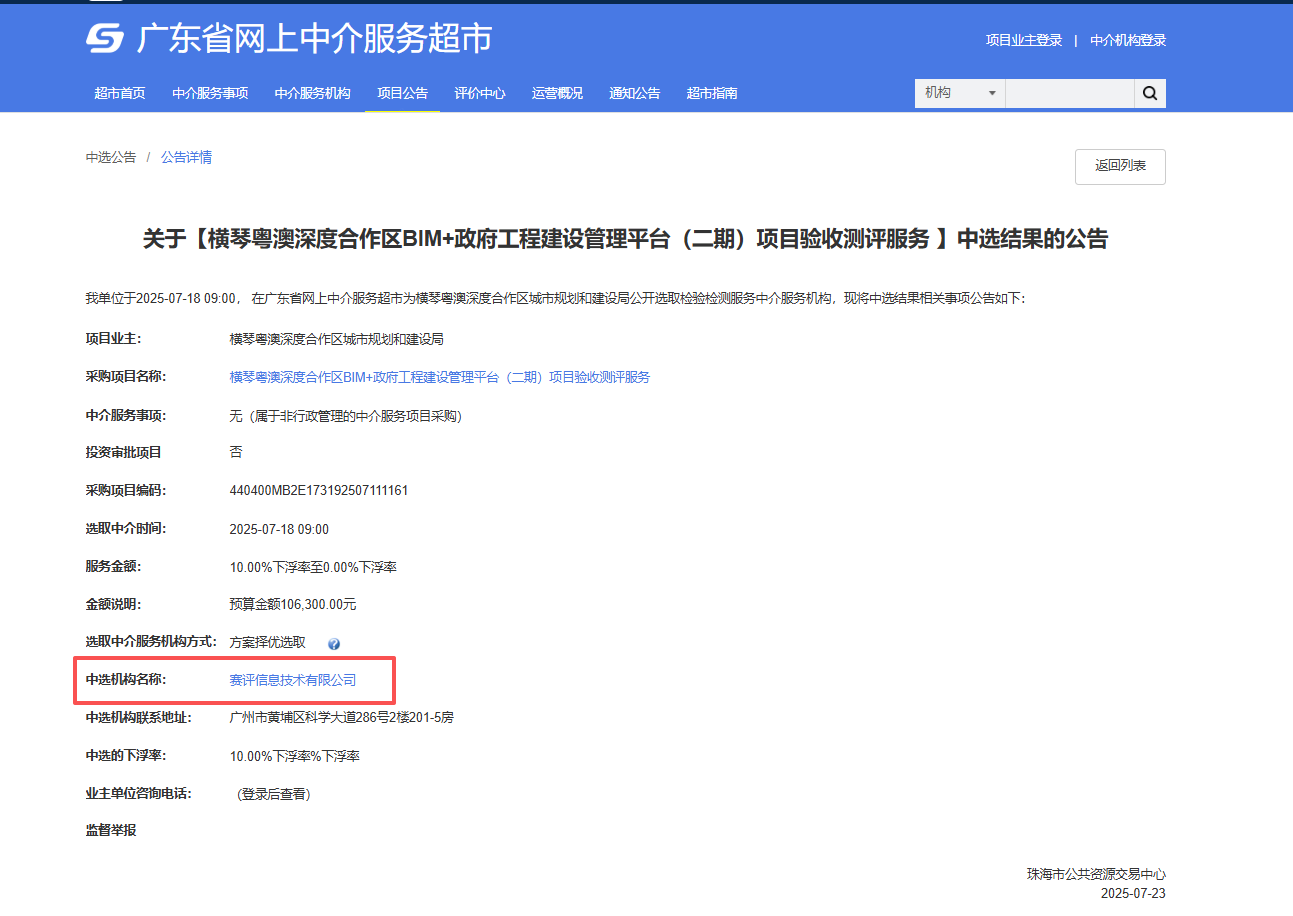Select 超市指南 in navigation bar
The height and width of the screenshot is (916, 1293).
(x=712, y=93)
